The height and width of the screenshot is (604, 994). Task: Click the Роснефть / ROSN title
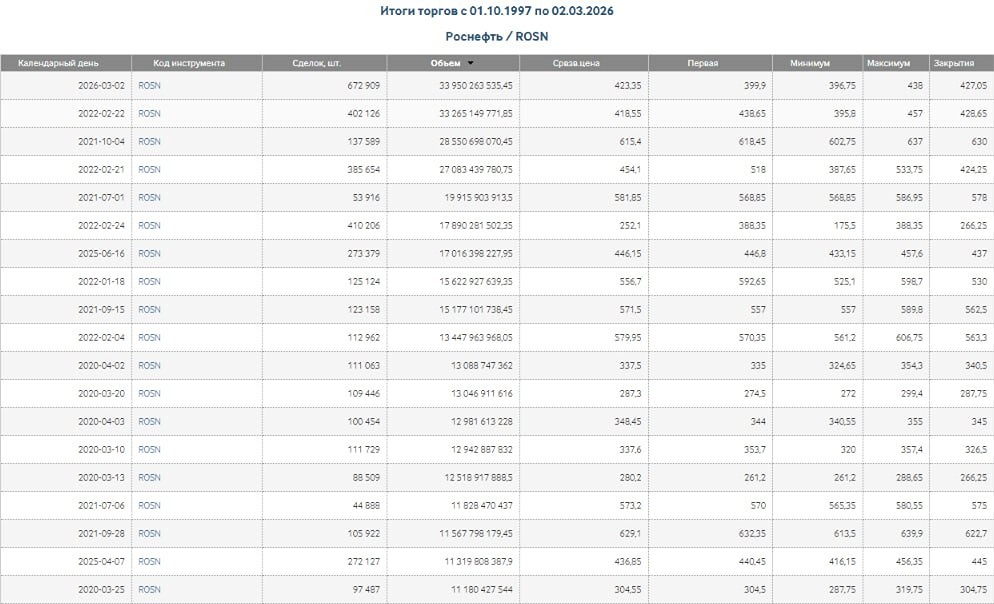click(497, 36)
